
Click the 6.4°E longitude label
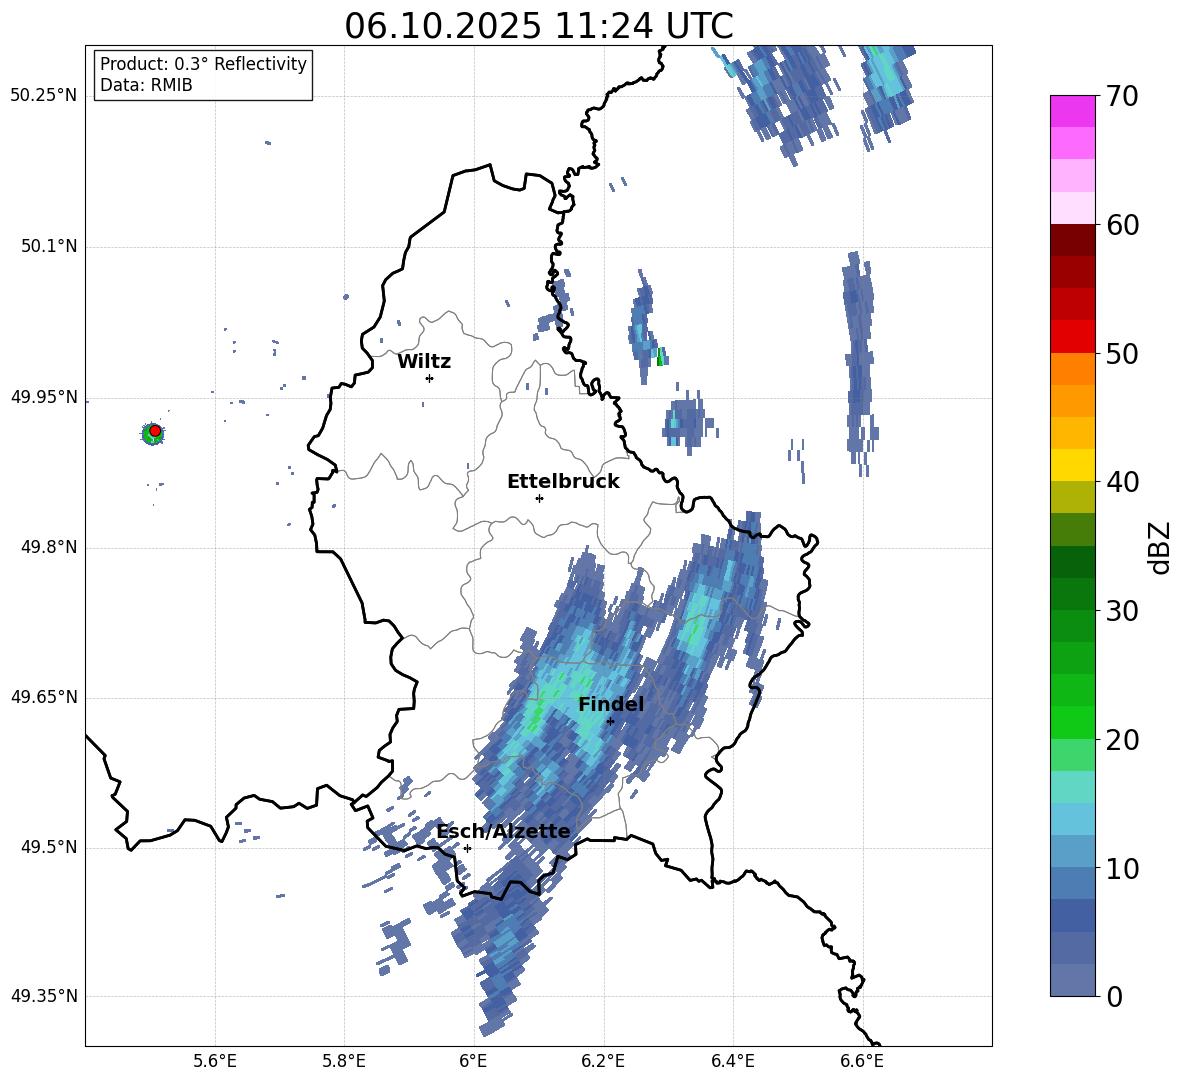click(733, 1061)
